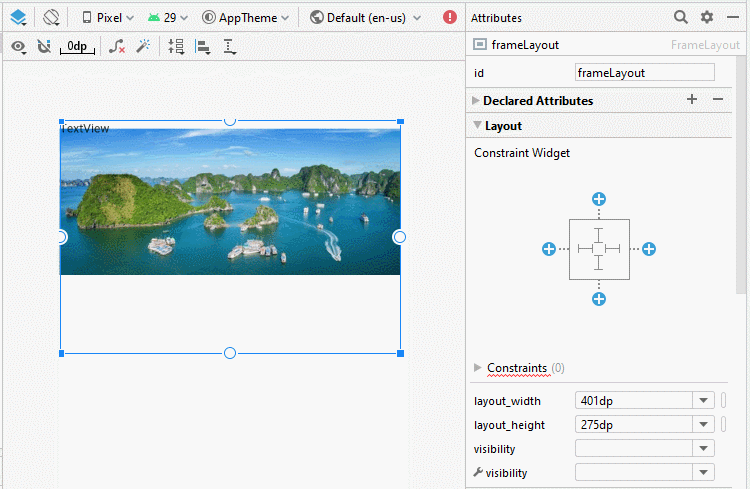750x489 pixels.
Task: Remove a declared attribute with minus
Action: (717, 100)
